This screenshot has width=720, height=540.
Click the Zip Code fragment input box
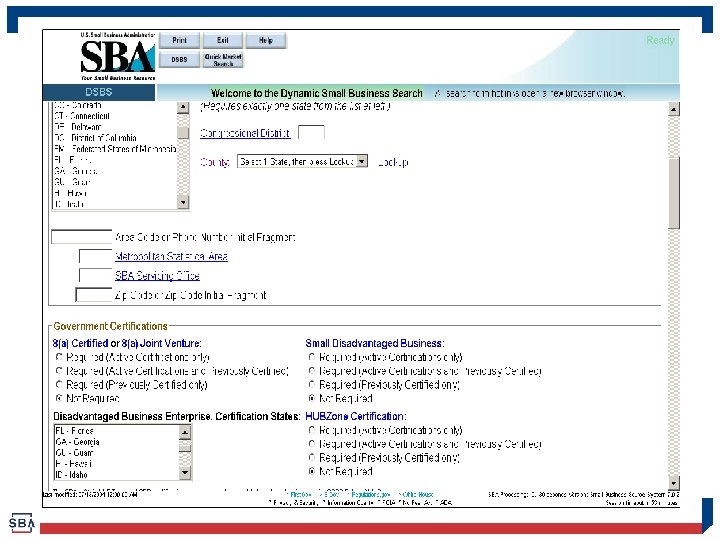click(94, 294)
